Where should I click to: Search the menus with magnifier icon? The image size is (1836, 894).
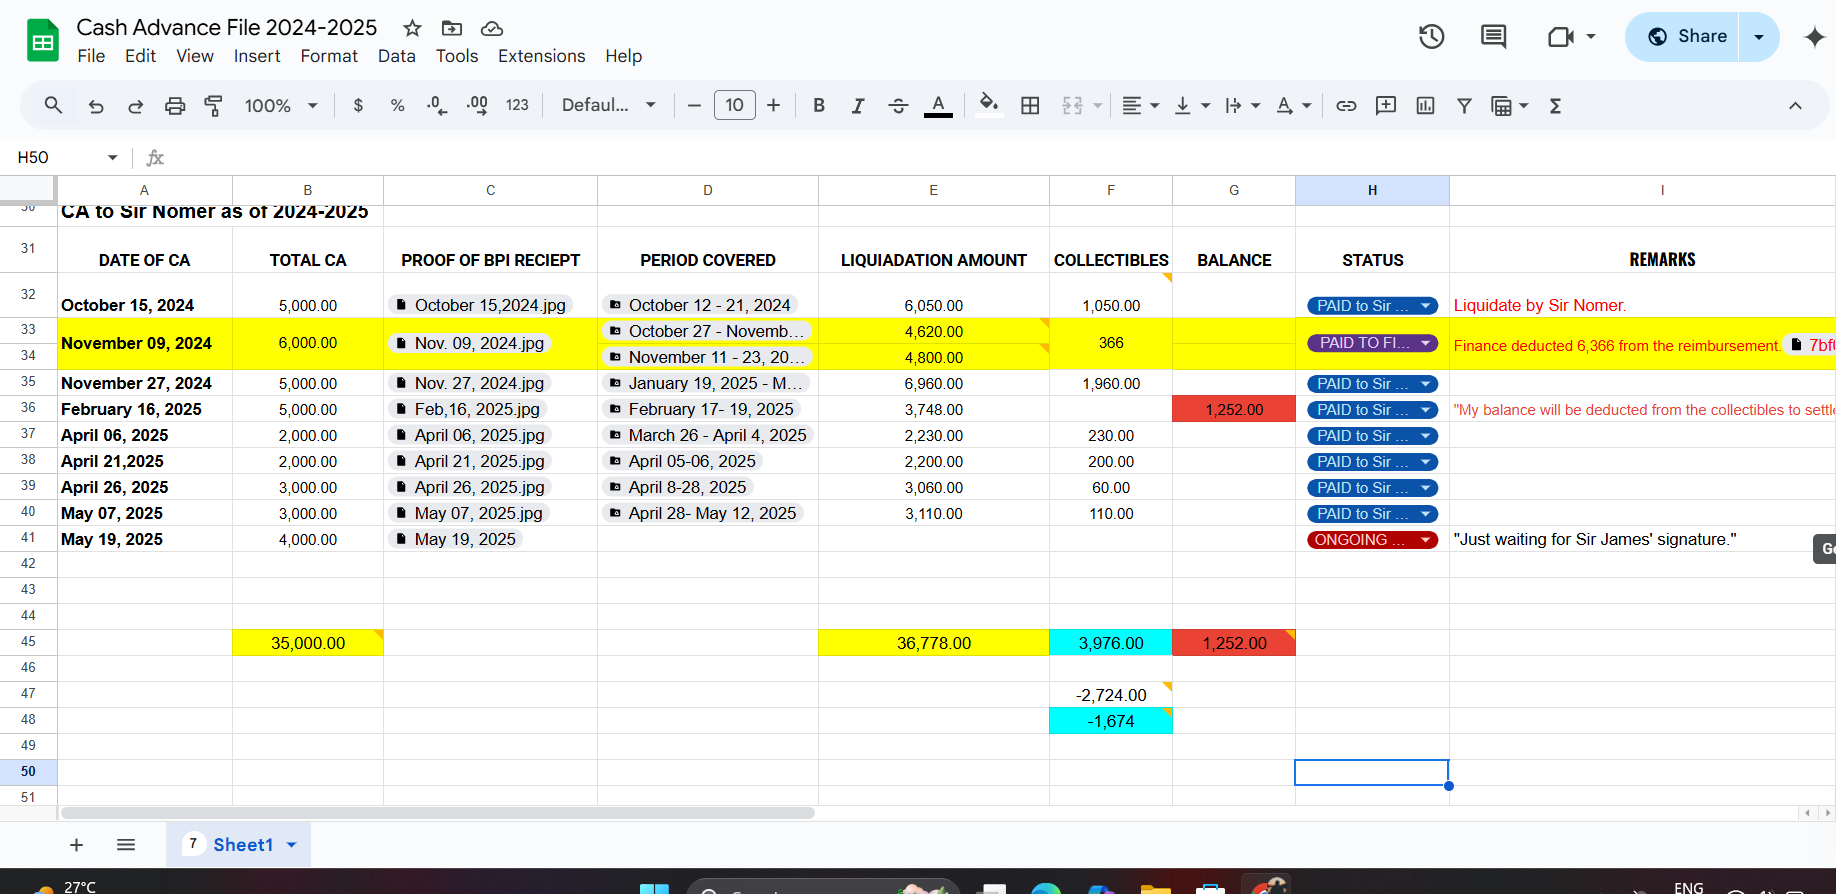coord(54,105)
